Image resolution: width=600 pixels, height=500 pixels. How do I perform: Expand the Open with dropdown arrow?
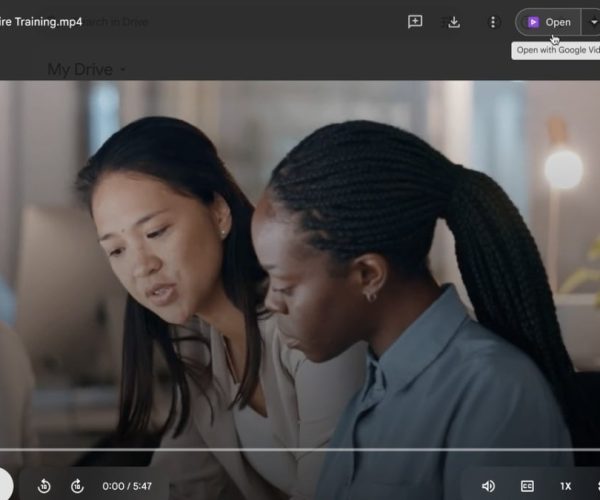593,22
